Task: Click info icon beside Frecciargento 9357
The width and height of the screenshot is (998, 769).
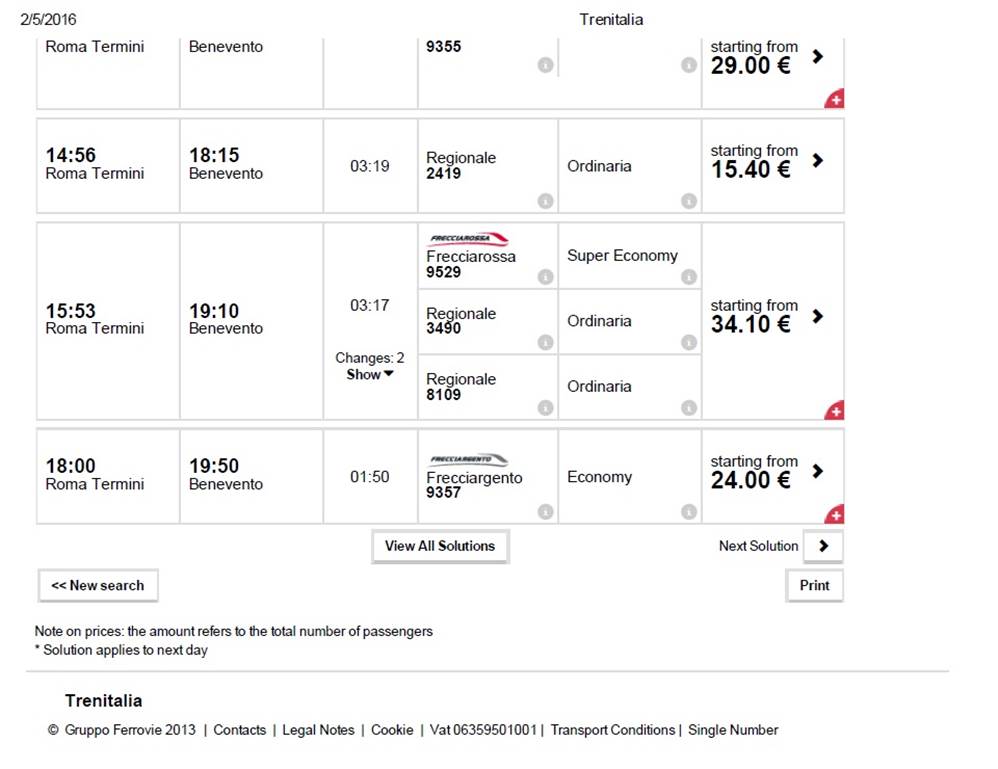Action: [545, 511]
